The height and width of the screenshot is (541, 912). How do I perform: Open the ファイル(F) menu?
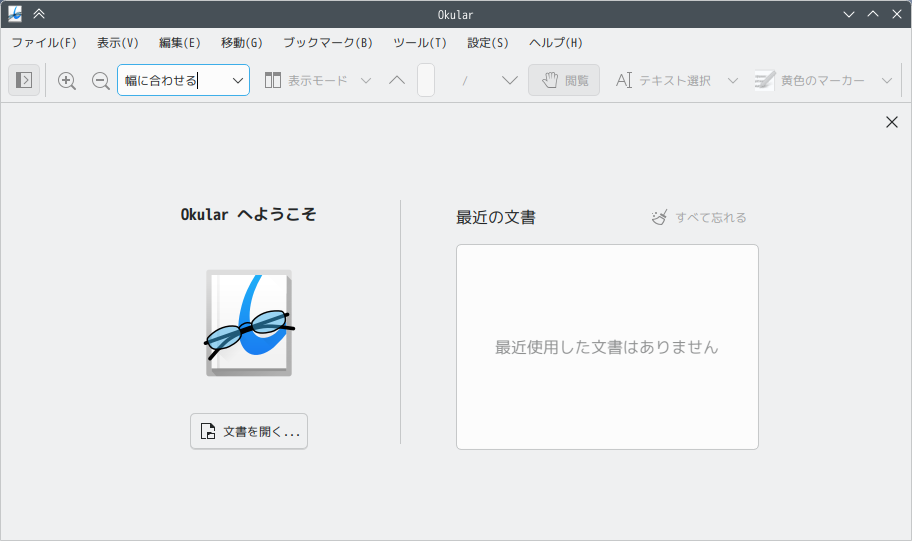tap(44, 43)
